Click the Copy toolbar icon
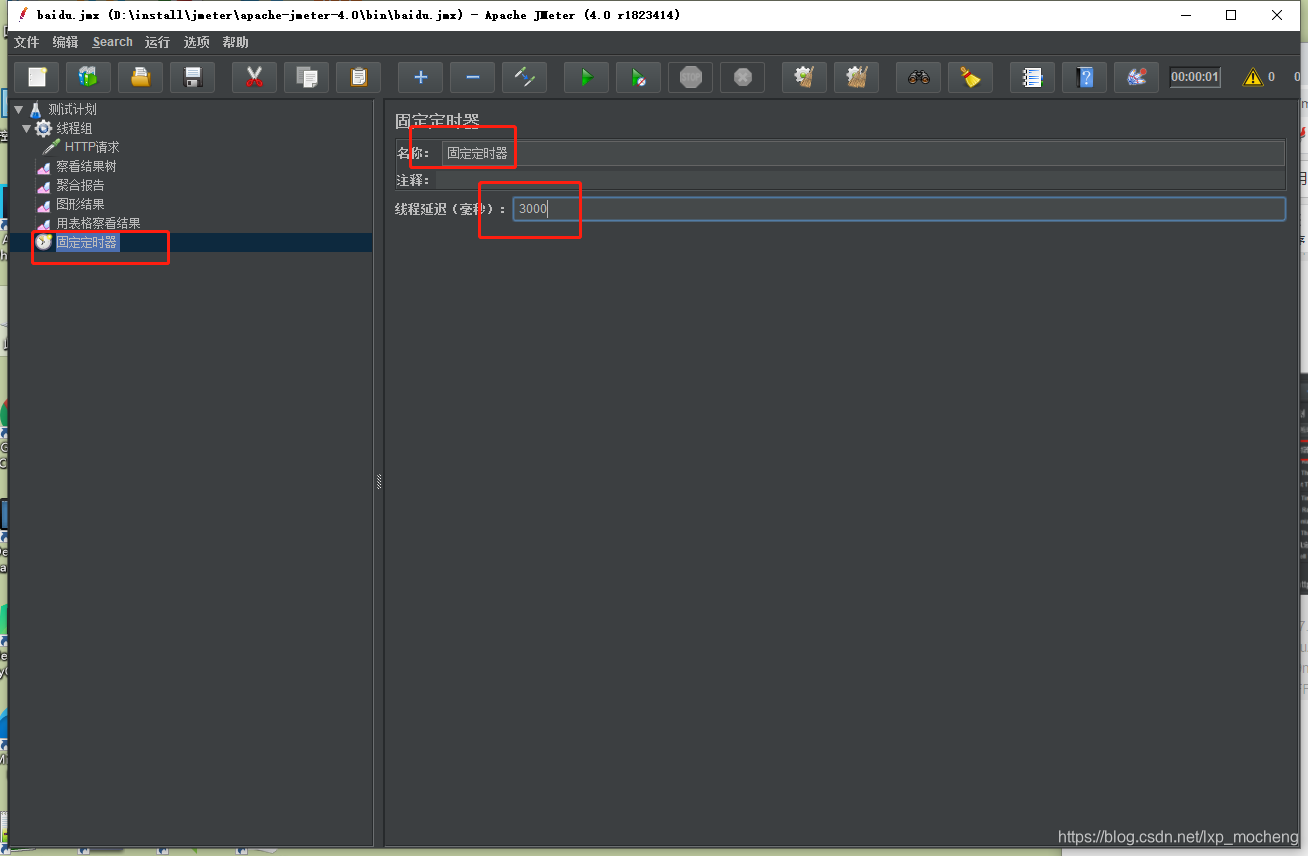 (306, 77)
